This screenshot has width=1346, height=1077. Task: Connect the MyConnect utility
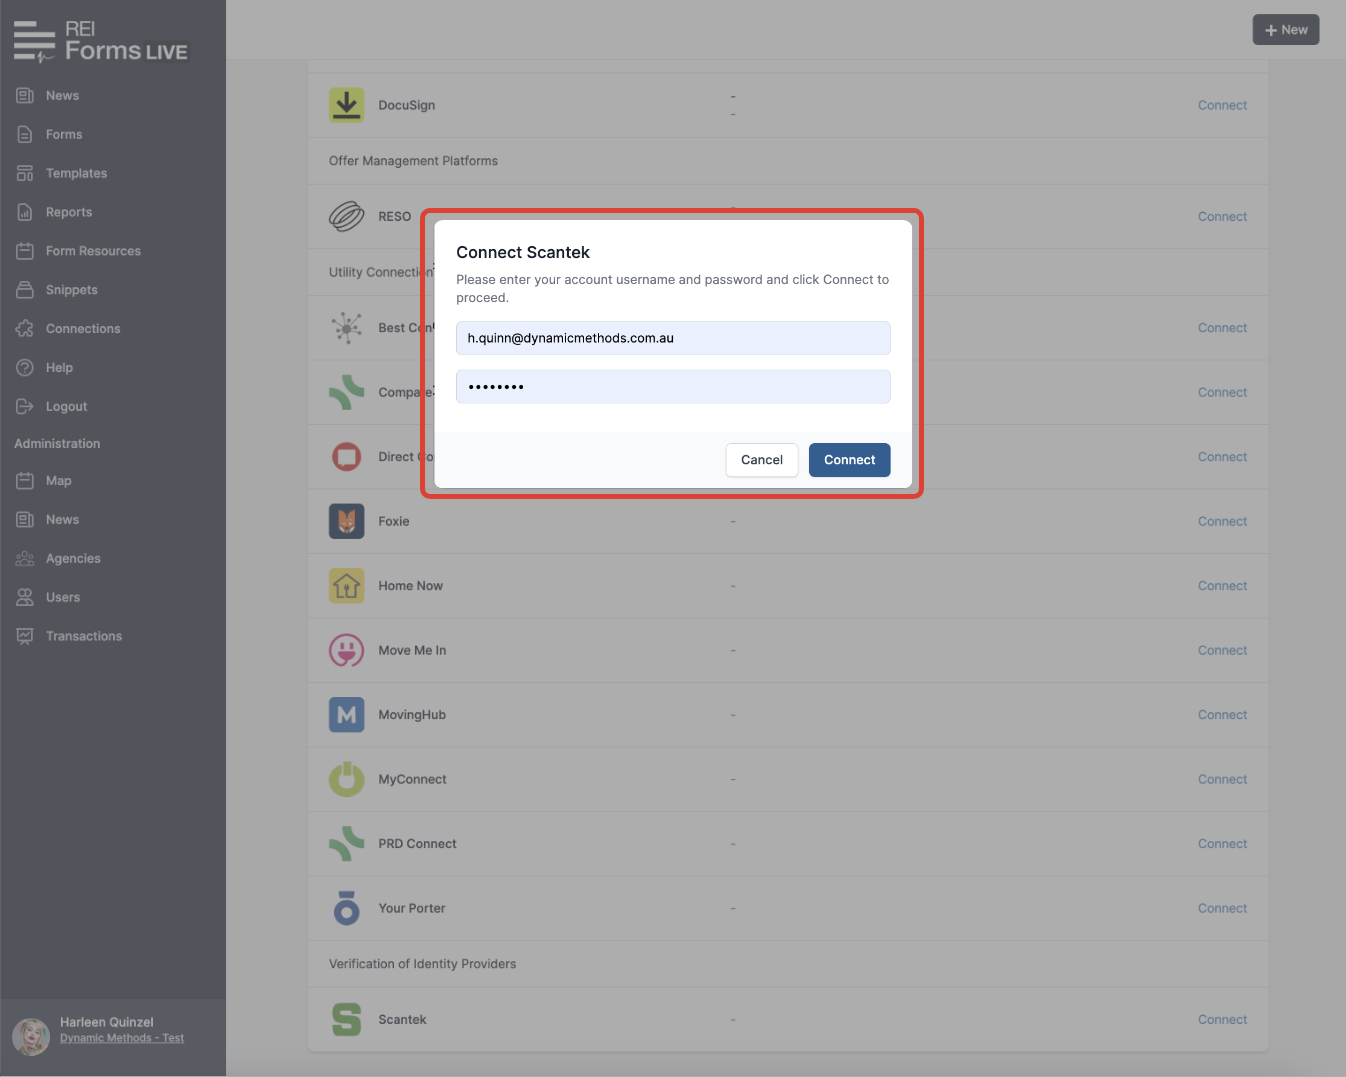tap(1222, 780)
